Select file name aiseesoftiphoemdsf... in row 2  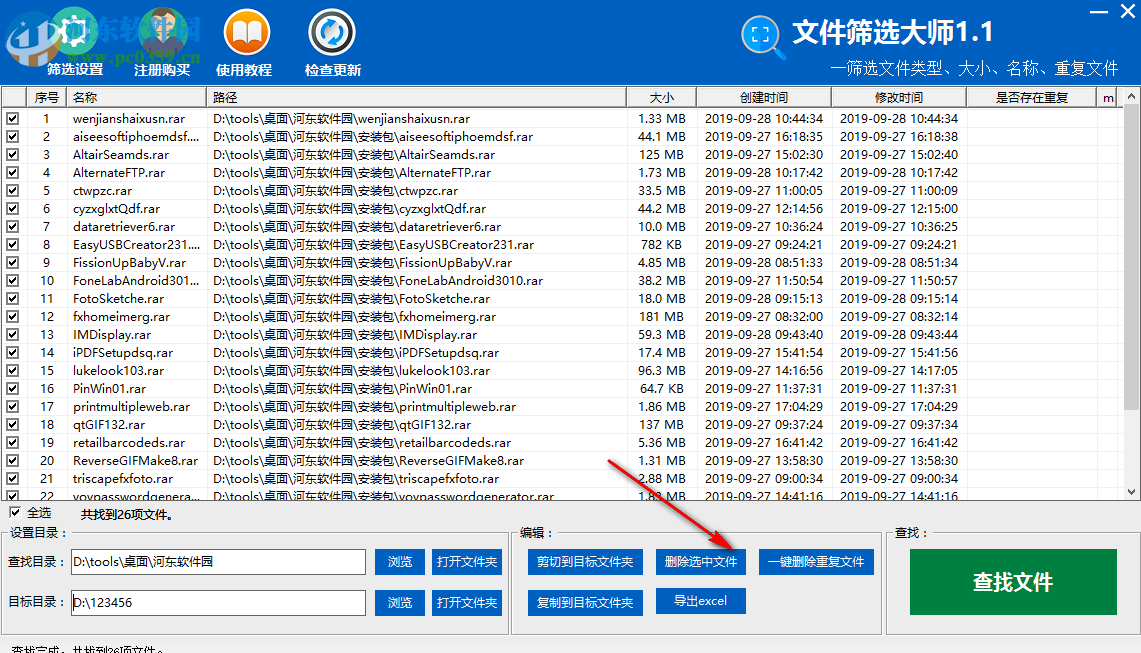click(136, 136)
